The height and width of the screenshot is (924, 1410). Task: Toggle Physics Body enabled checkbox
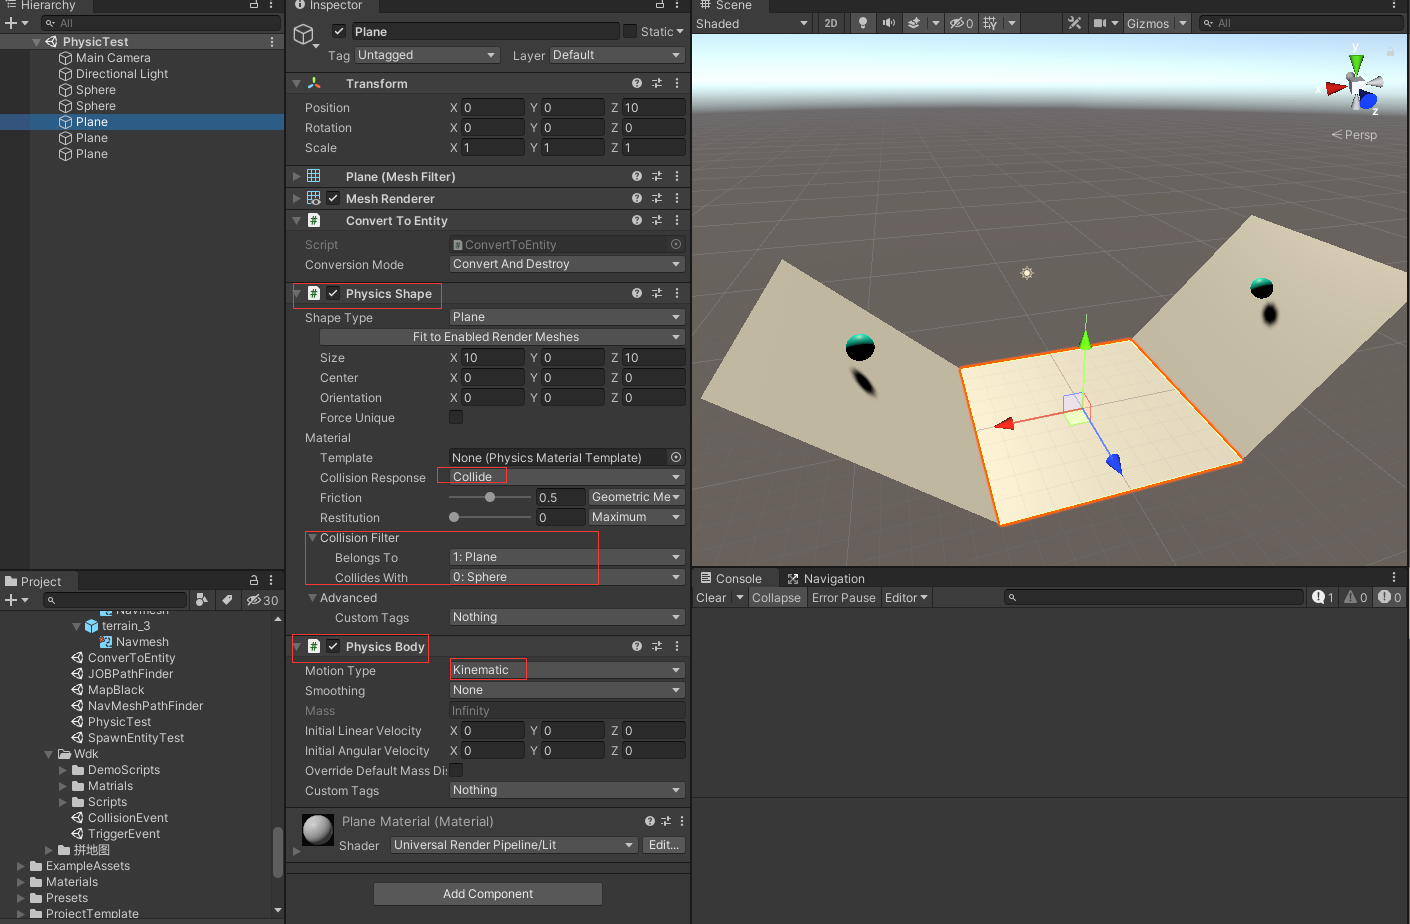pos(333,646)
